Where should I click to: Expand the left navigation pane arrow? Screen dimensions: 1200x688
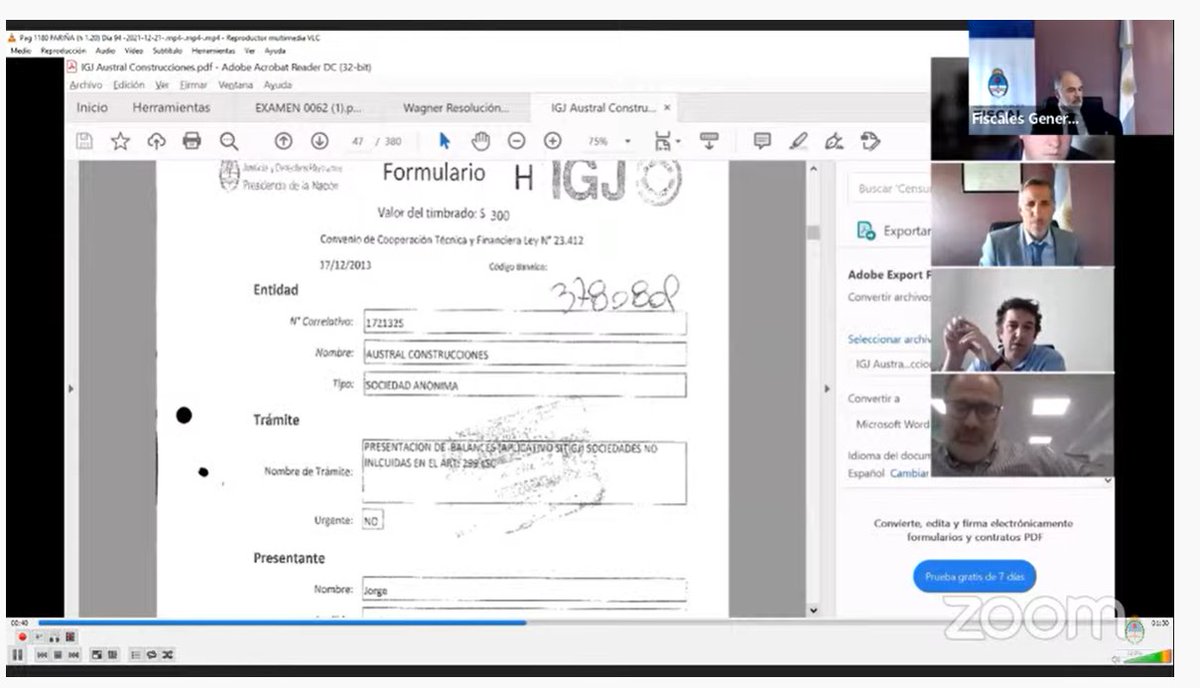71,388
